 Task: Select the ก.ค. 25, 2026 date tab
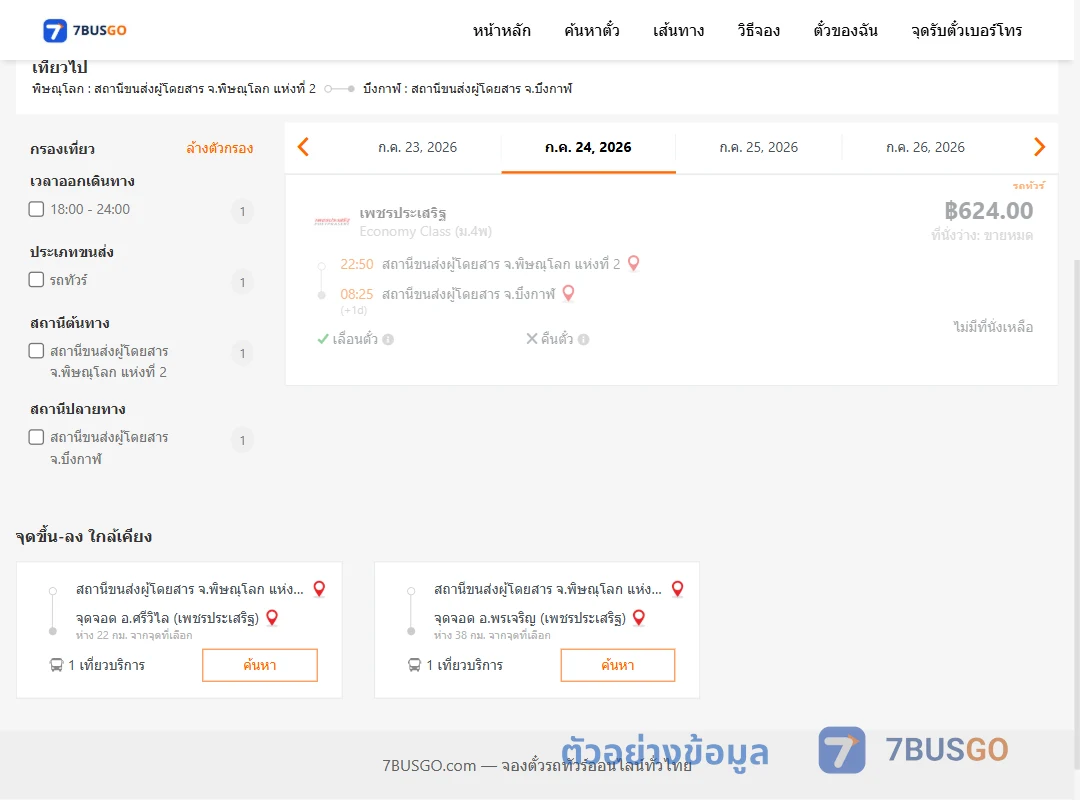pyautogui.click(x=758, y=147)
